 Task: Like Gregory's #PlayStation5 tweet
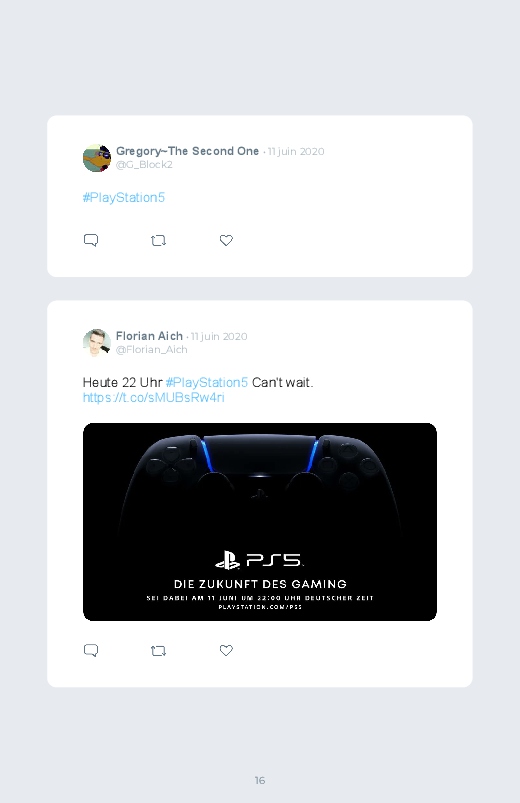click(226, 240)
